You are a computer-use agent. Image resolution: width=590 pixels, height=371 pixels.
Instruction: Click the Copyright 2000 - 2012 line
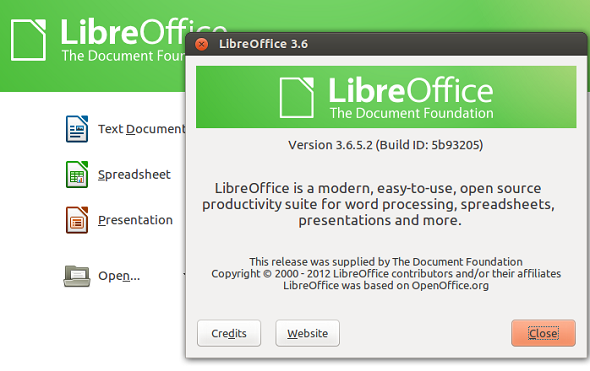[386, 274]
